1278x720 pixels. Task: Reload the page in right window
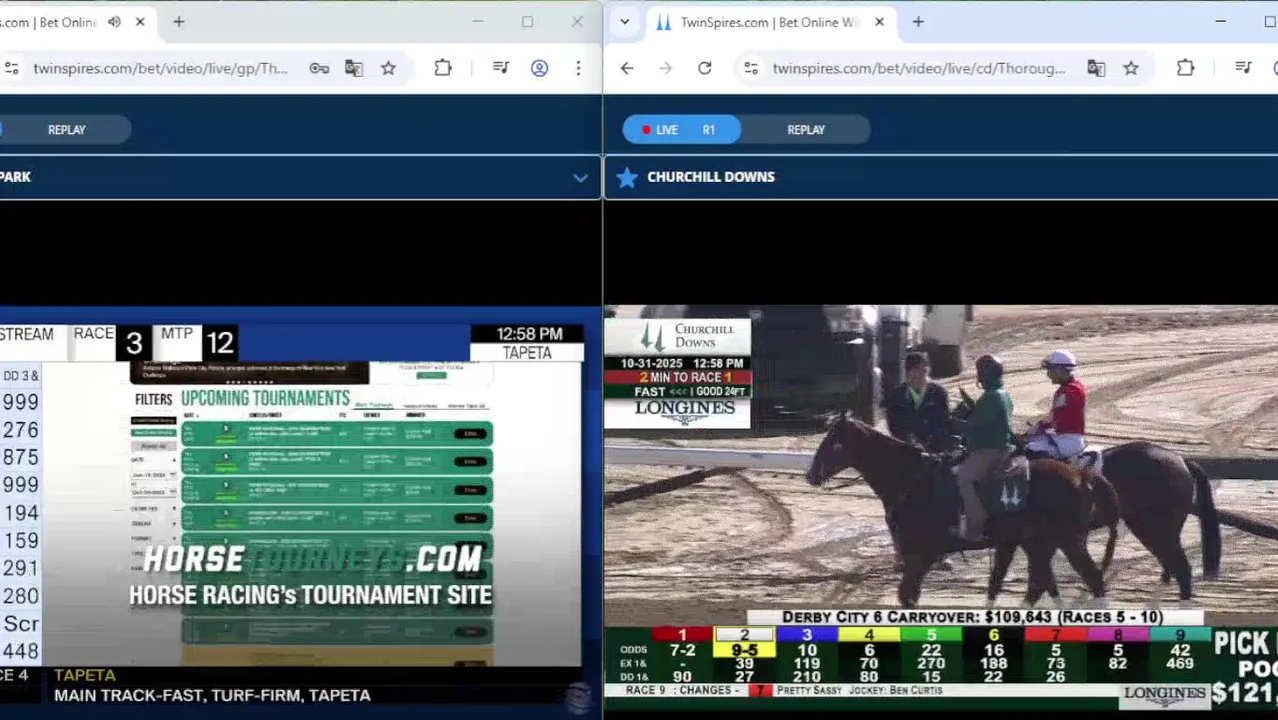point(705,68)
